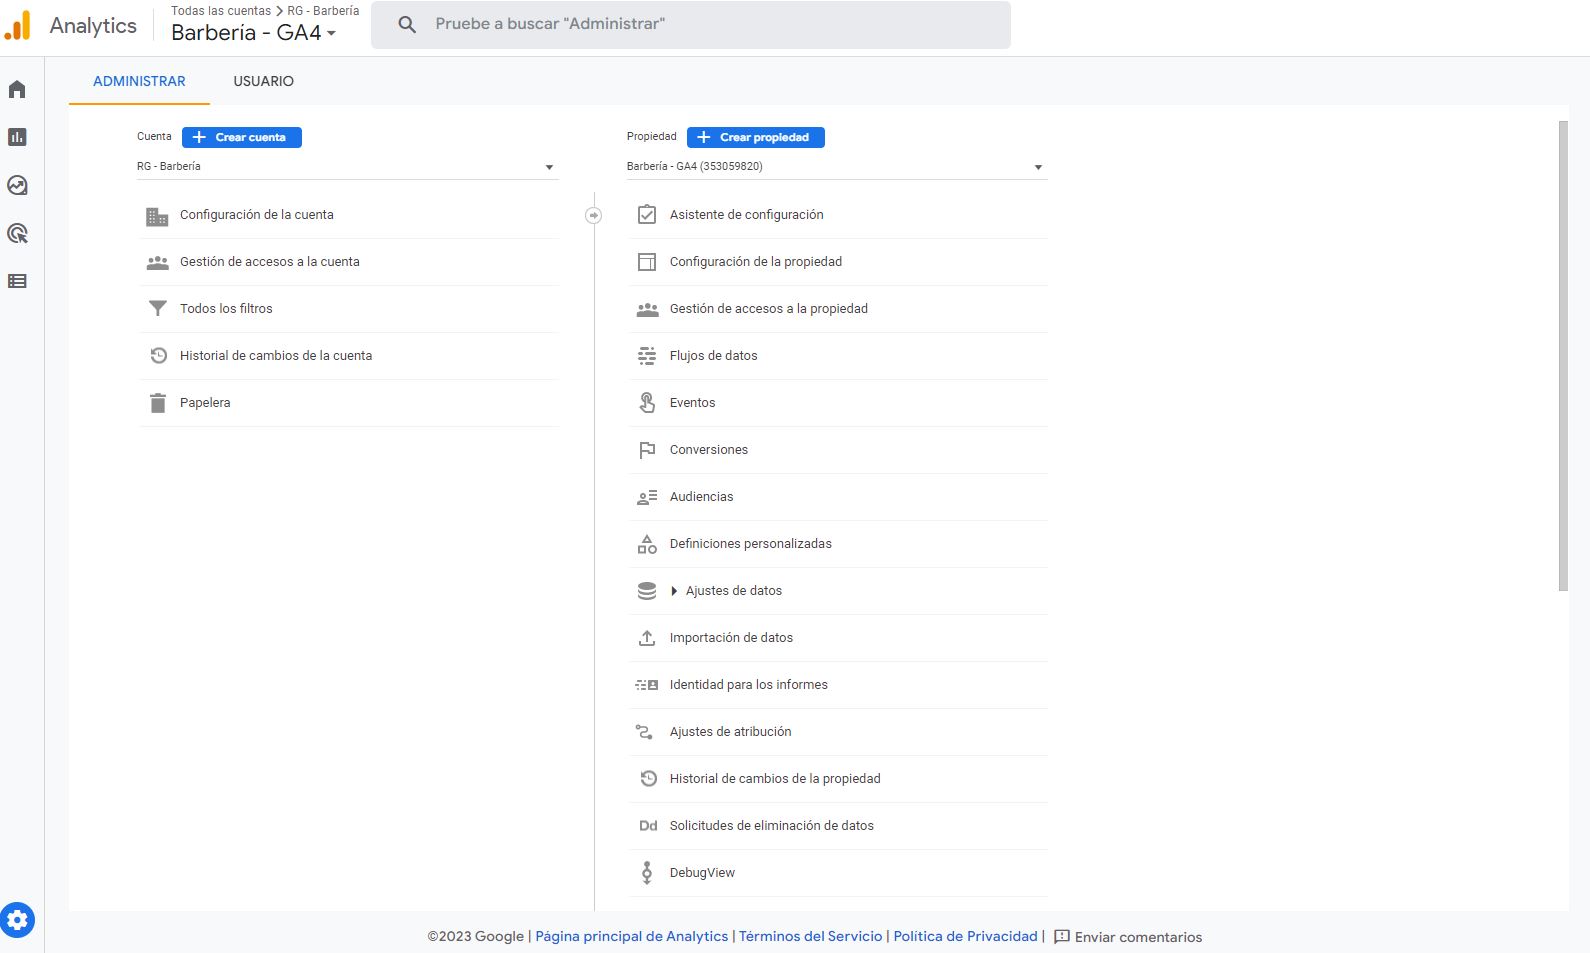The height and width of the screenshot is (953, 1590).
Task: Switch to the USUARIO tab
Action: click(x=263, y=81)
